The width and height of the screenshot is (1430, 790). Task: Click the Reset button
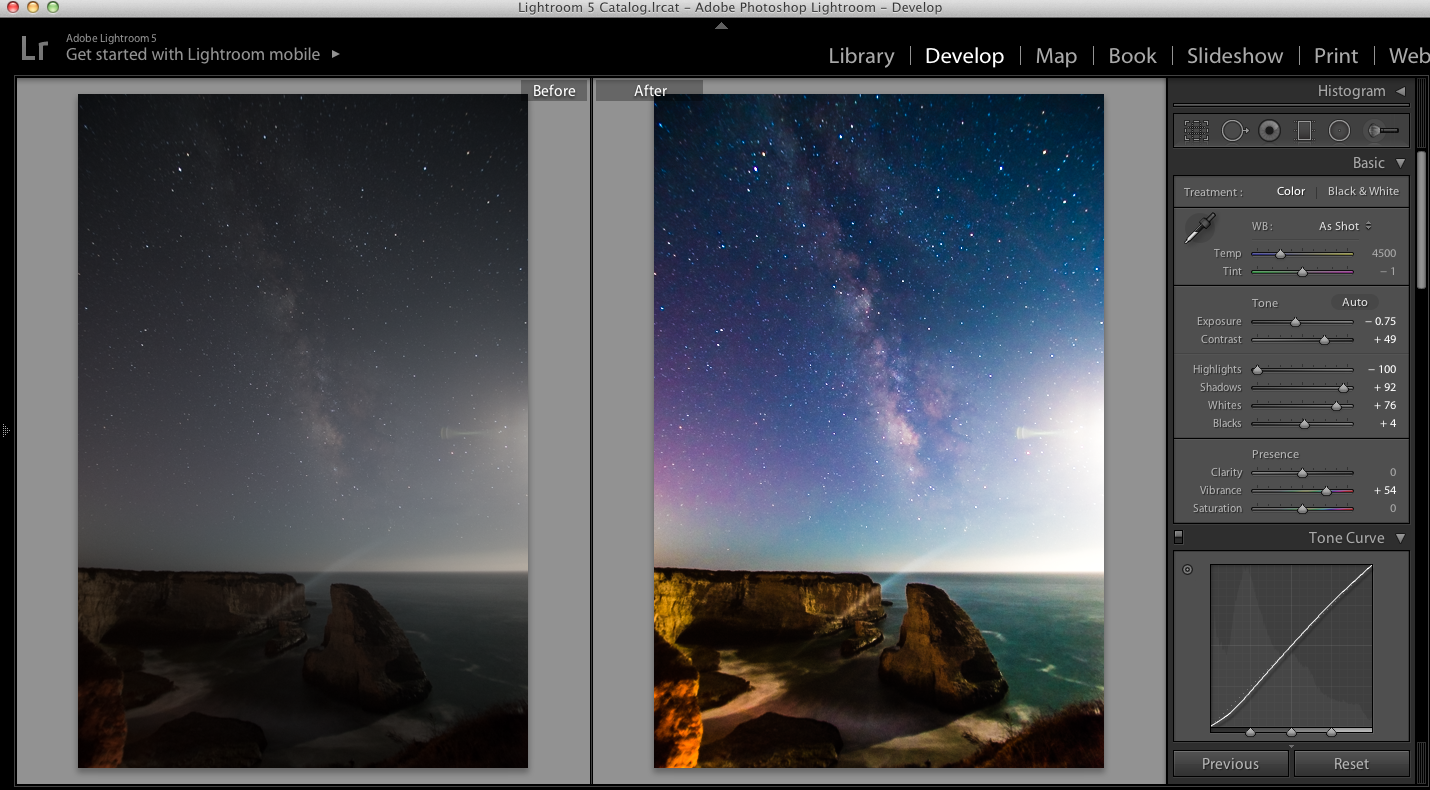1351,763
